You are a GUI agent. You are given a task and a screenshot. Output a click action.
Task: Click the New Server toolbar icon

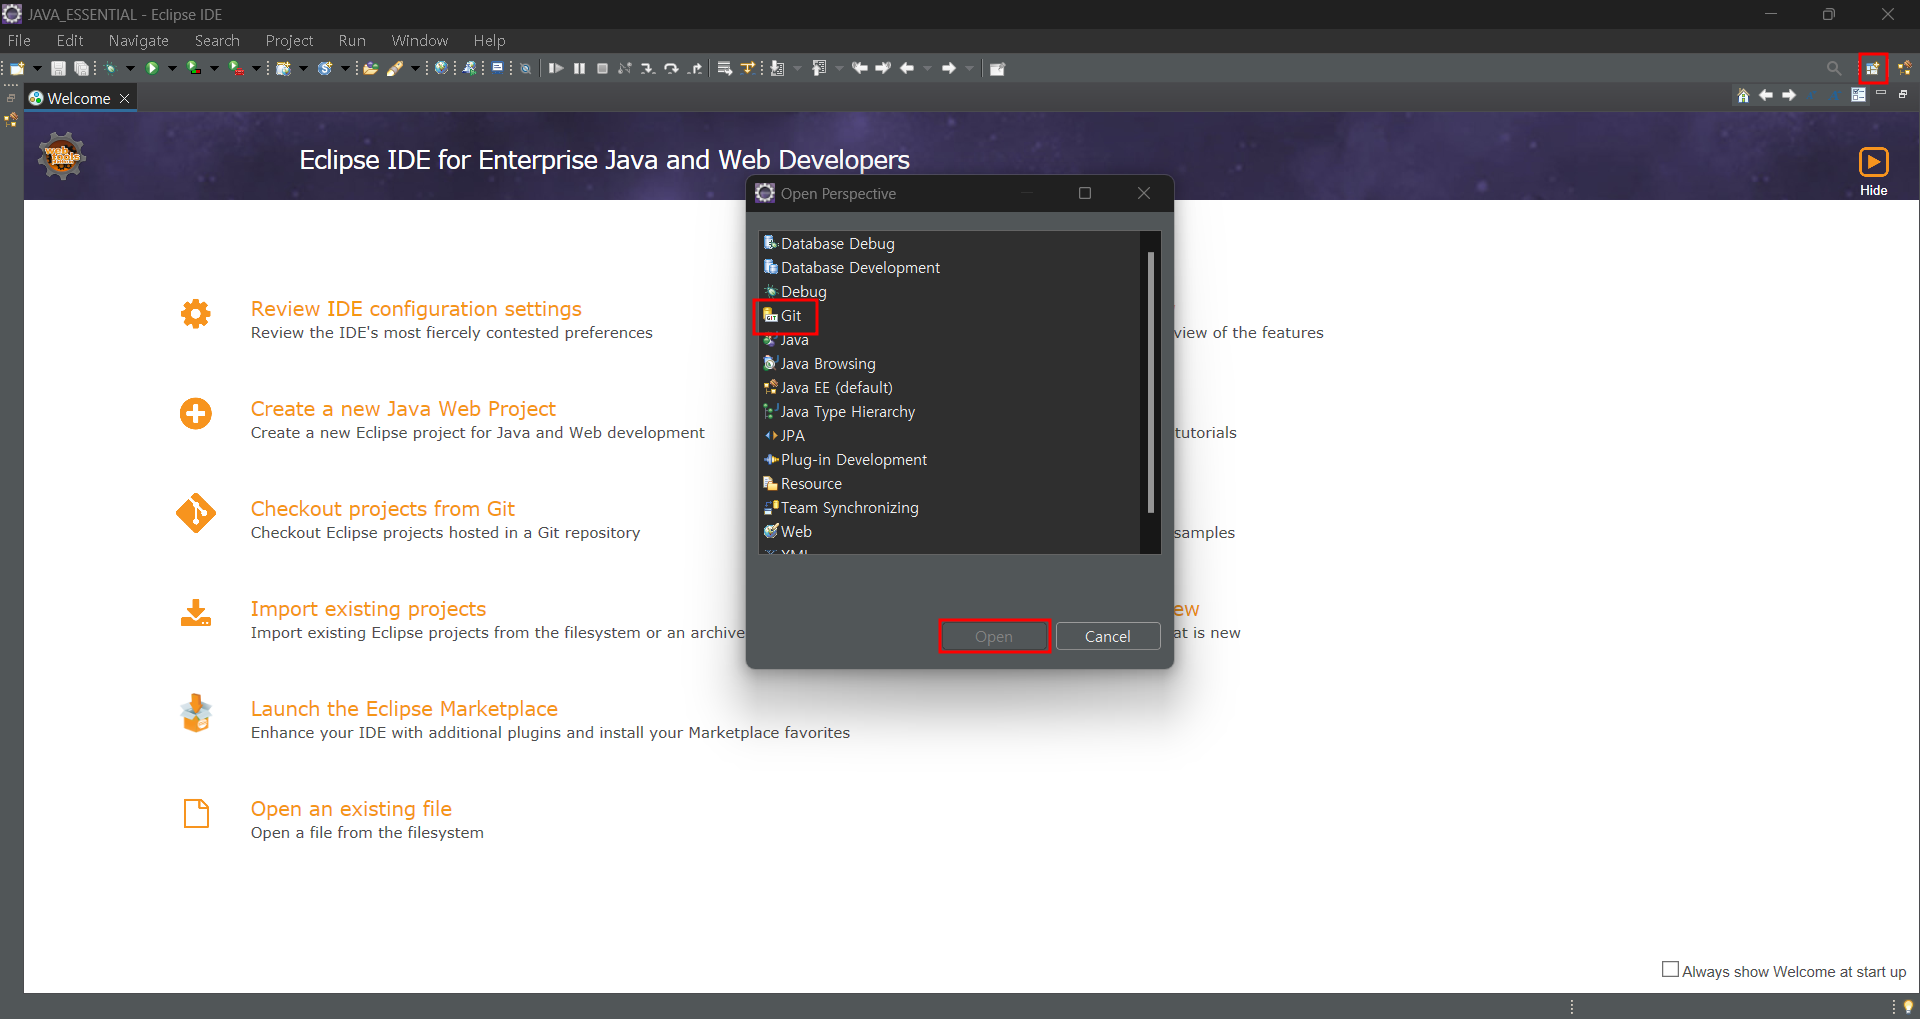tap(284, 68)
